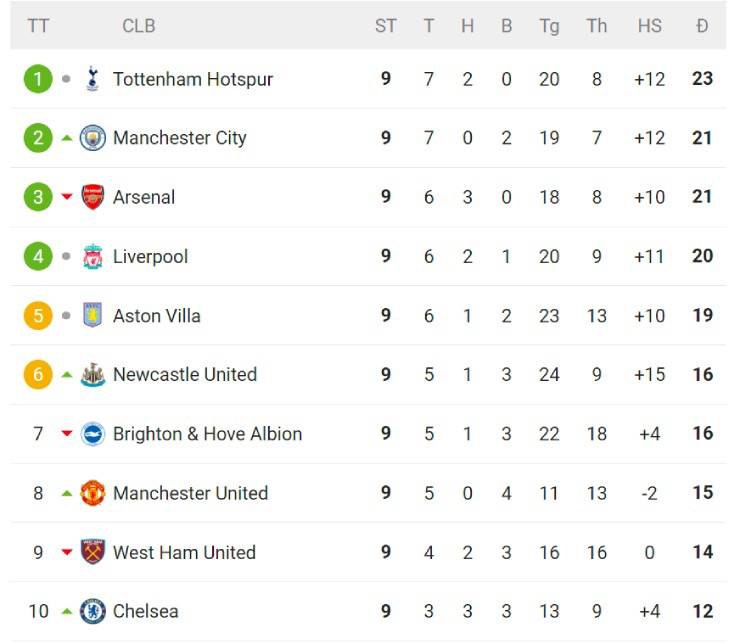
Task: Click the green rank 1 badge
Action: [x=38, y=79]
